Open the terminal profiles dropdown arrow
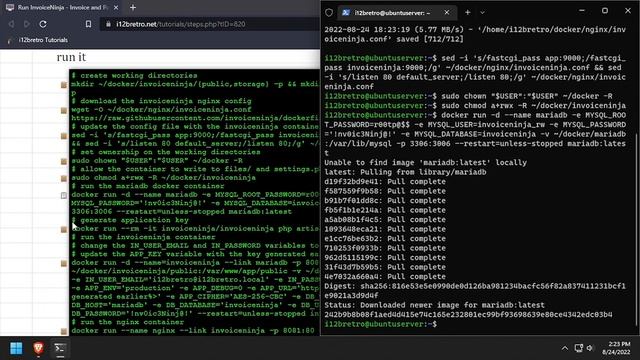The width and height of the screenshot is (640, 360). [482, 13]
